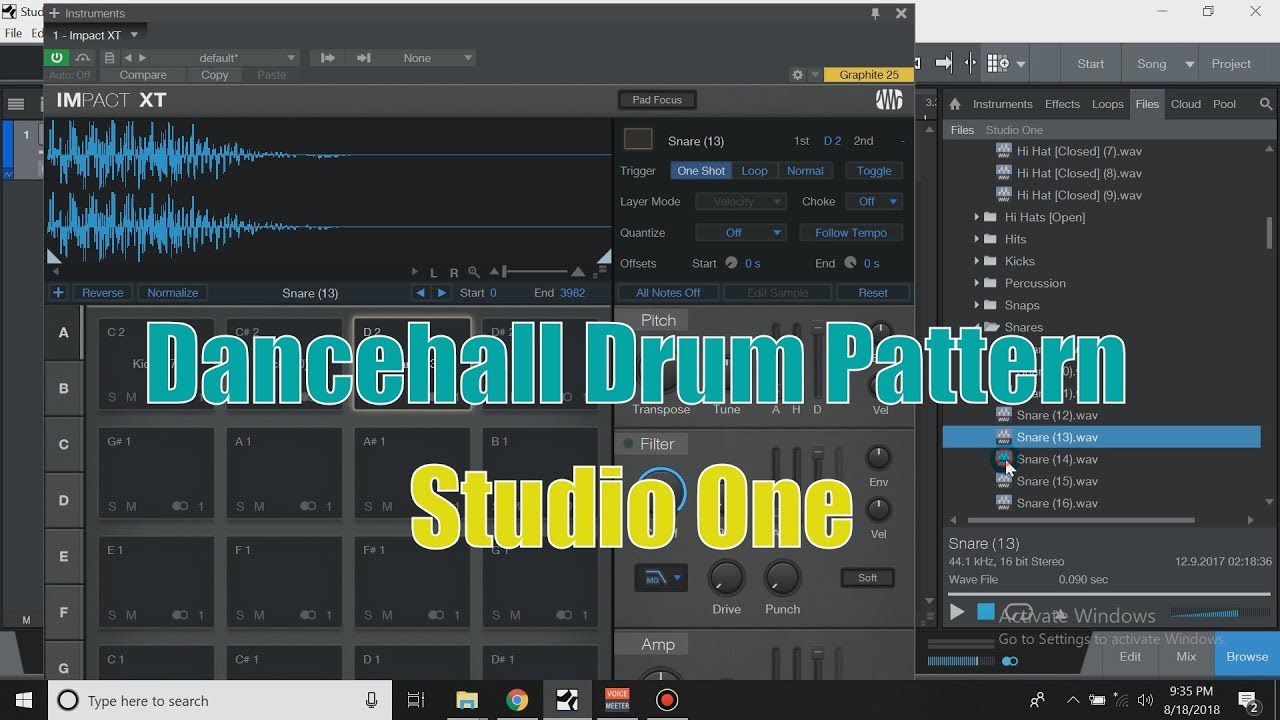
Task: Click the Reset button
Action: [873, 293]
